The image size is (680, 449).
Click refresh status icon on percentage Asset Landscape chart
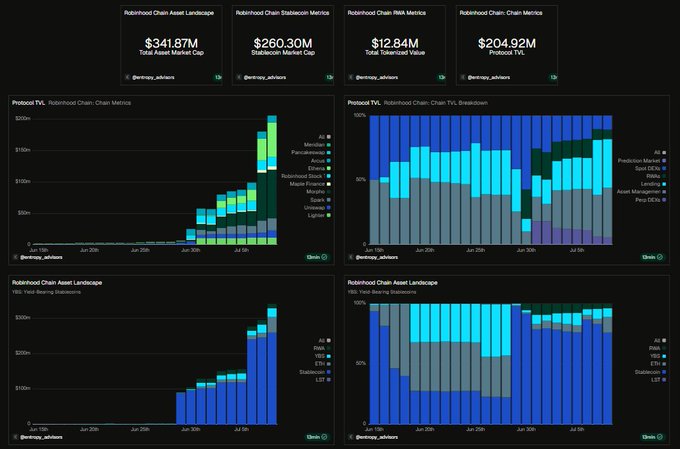(x=660, y=437)
